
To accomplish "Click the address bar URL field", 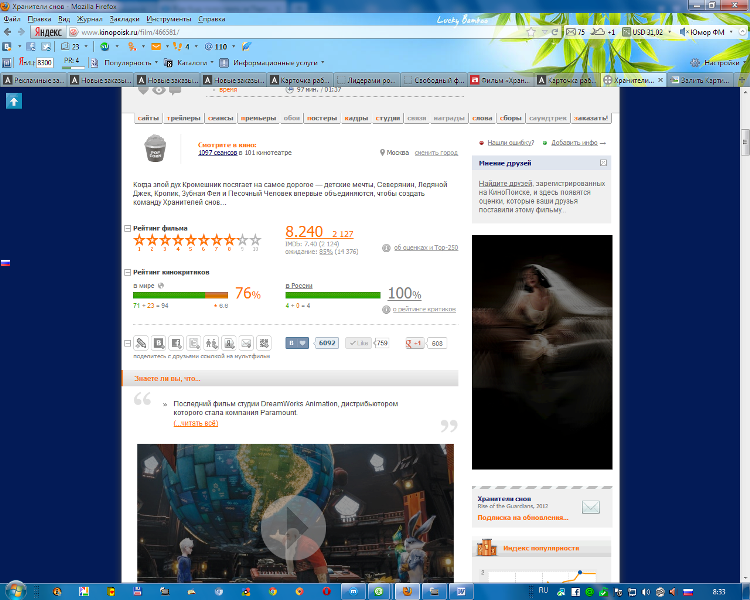I will click(297, 32).
